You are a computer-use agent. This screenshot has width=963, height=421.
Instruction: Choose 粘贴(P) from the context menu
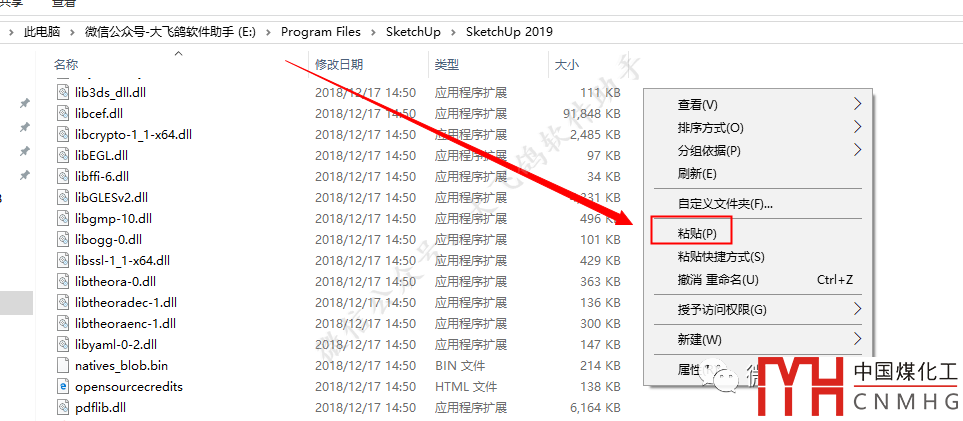point(697,234)
